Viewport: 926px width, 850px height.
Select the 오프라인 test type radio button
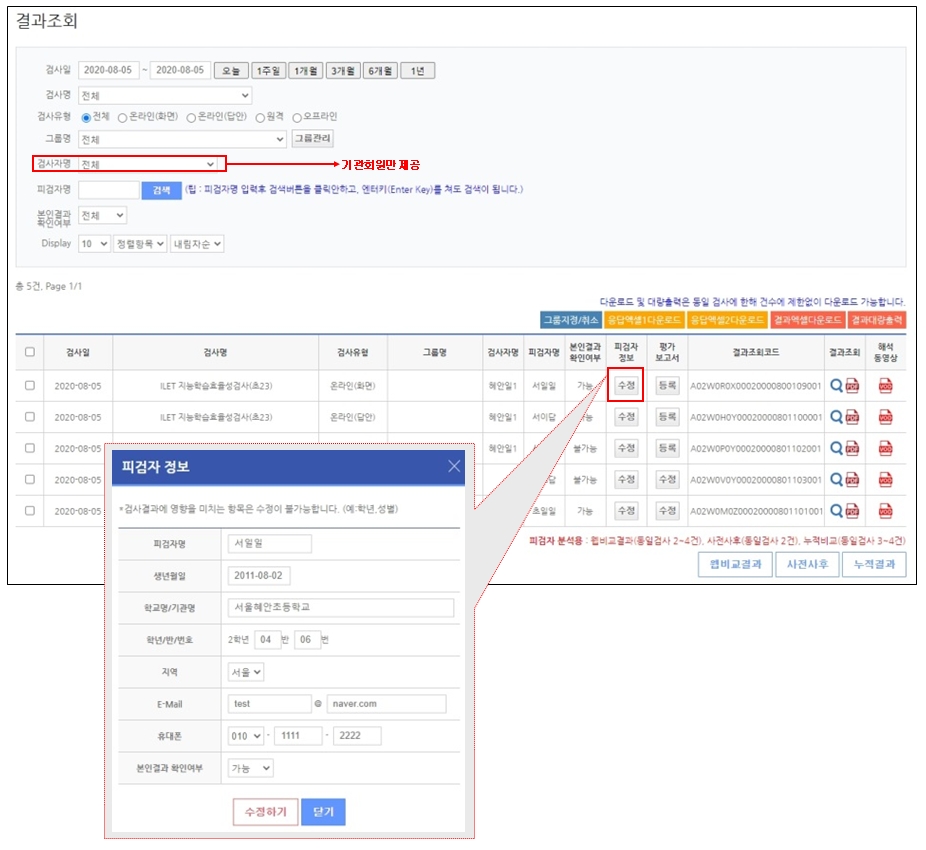tap(297, 117)
